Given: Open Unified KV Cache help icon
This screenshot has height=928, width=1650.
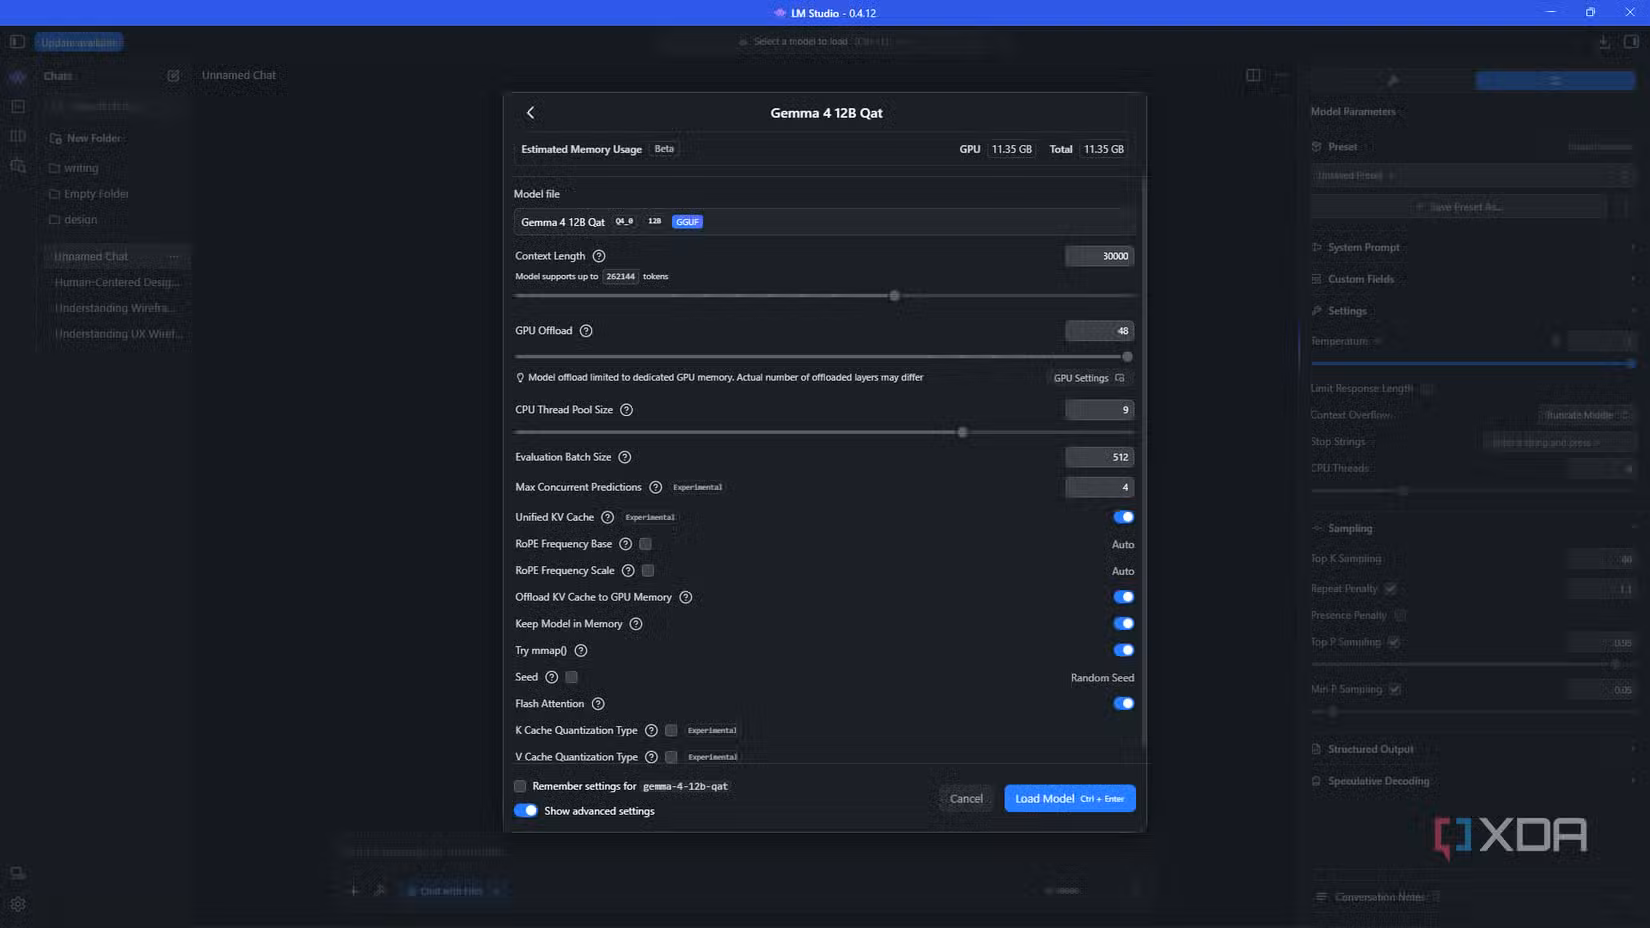Looking at the screenshot, I should click(x=607, y=517).
